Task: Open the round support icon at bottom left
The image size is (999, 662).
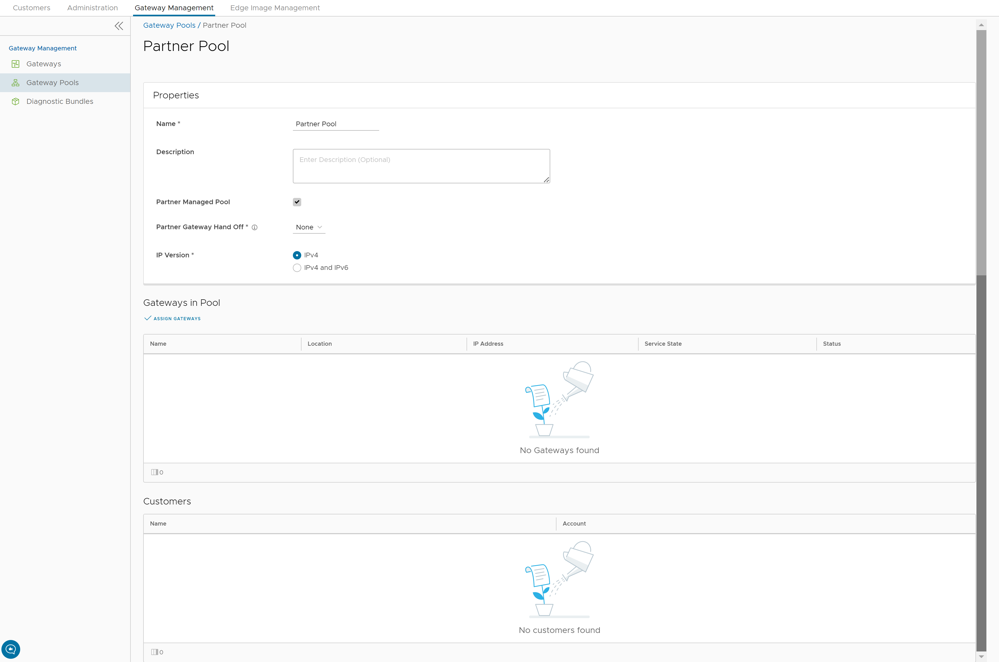Action: tap(11, 649)
